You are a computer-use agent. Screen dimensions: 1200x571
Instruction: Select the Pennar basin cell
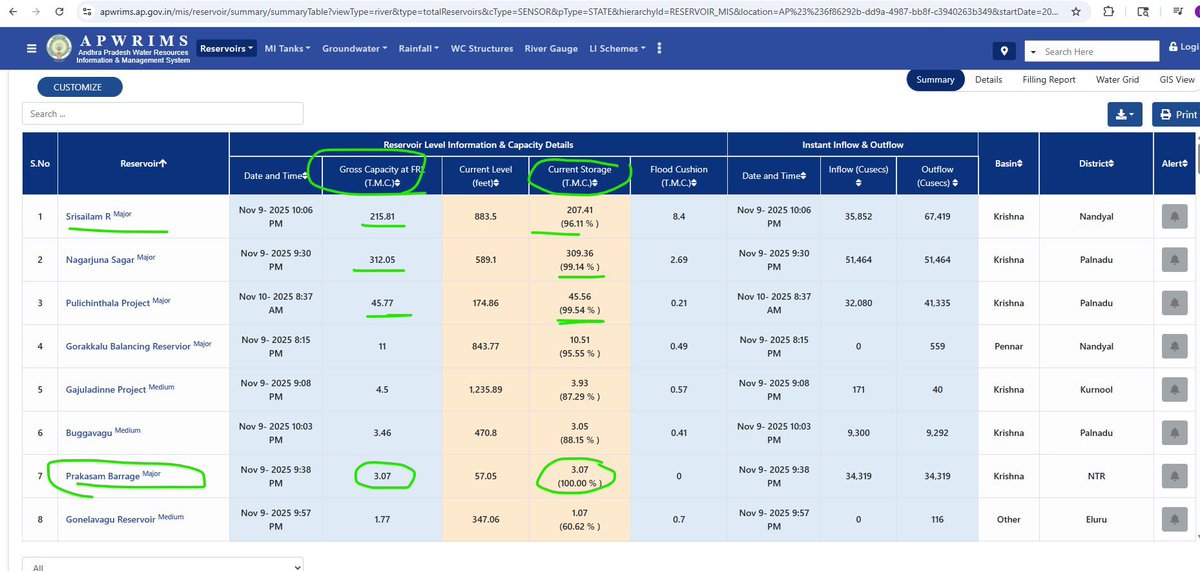[1009, 346]
